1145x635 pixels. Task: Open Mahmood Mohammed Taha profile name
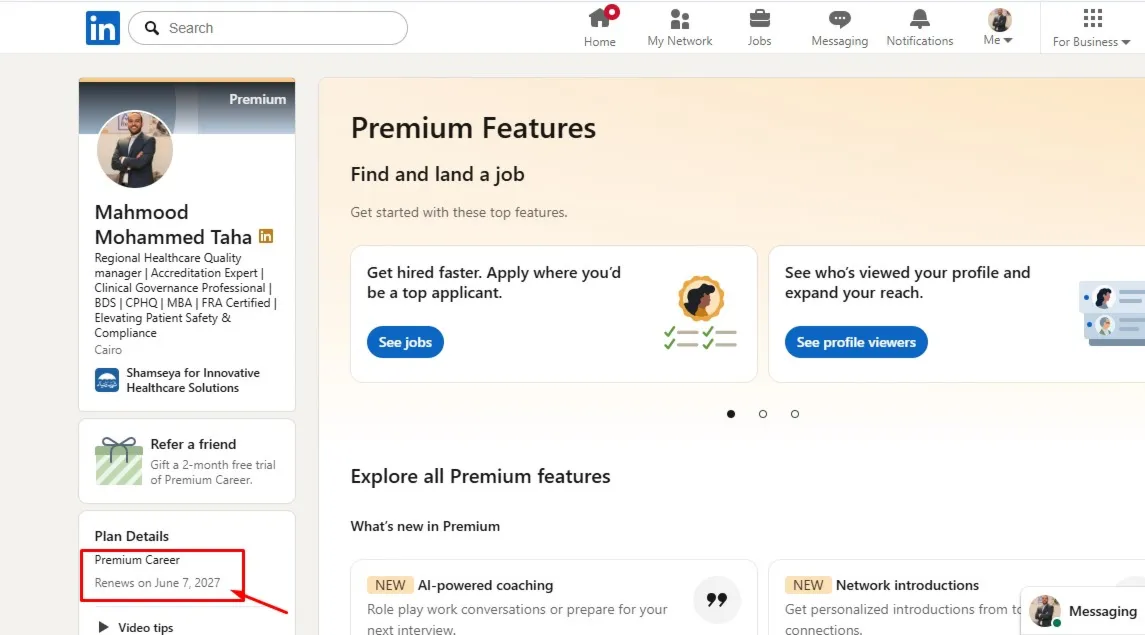[173, 225]
